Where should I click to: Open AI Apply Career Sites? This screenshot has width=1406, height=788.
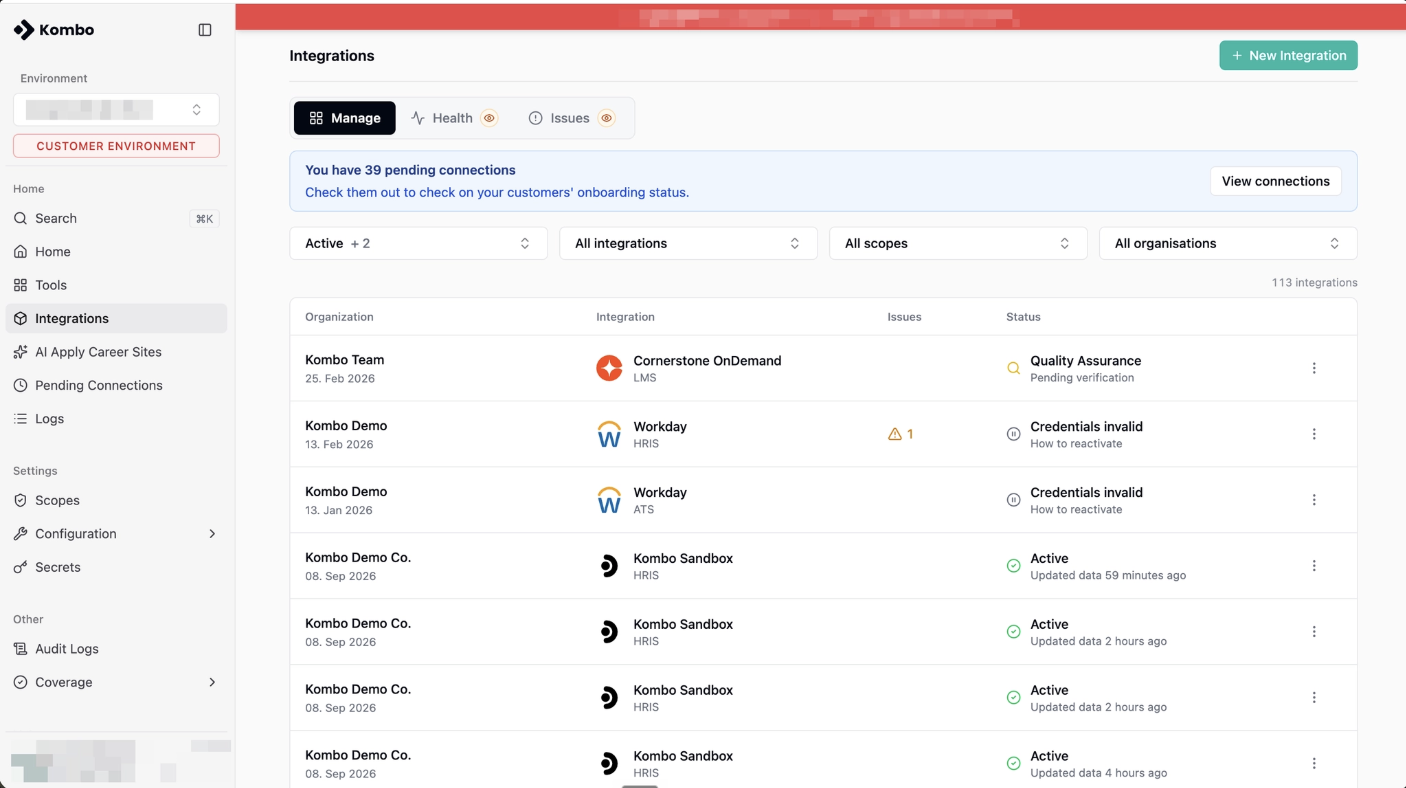pos(116,352)
